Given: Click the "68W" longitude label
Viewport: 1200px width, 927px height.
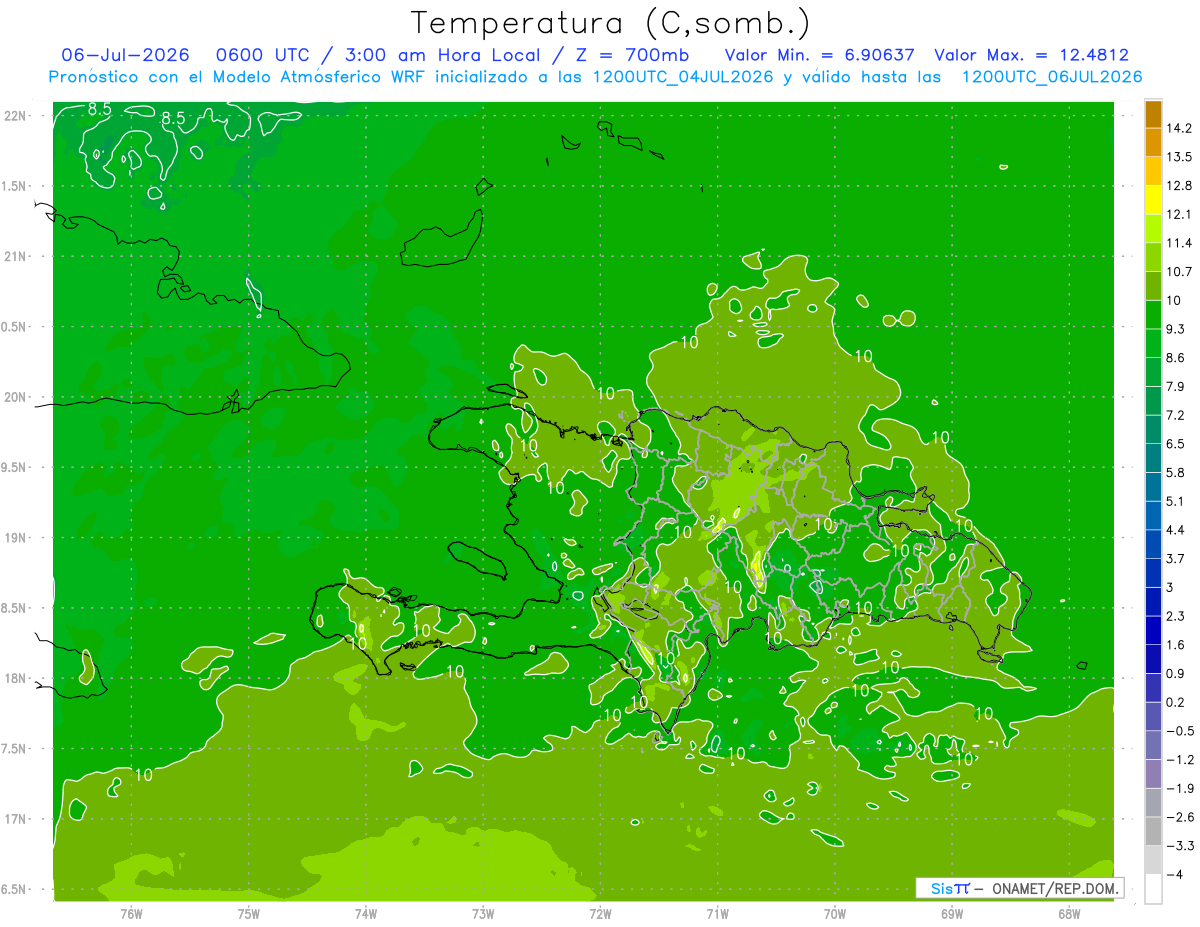Looking at the screenshot, I should click(x=1069, y=913).
